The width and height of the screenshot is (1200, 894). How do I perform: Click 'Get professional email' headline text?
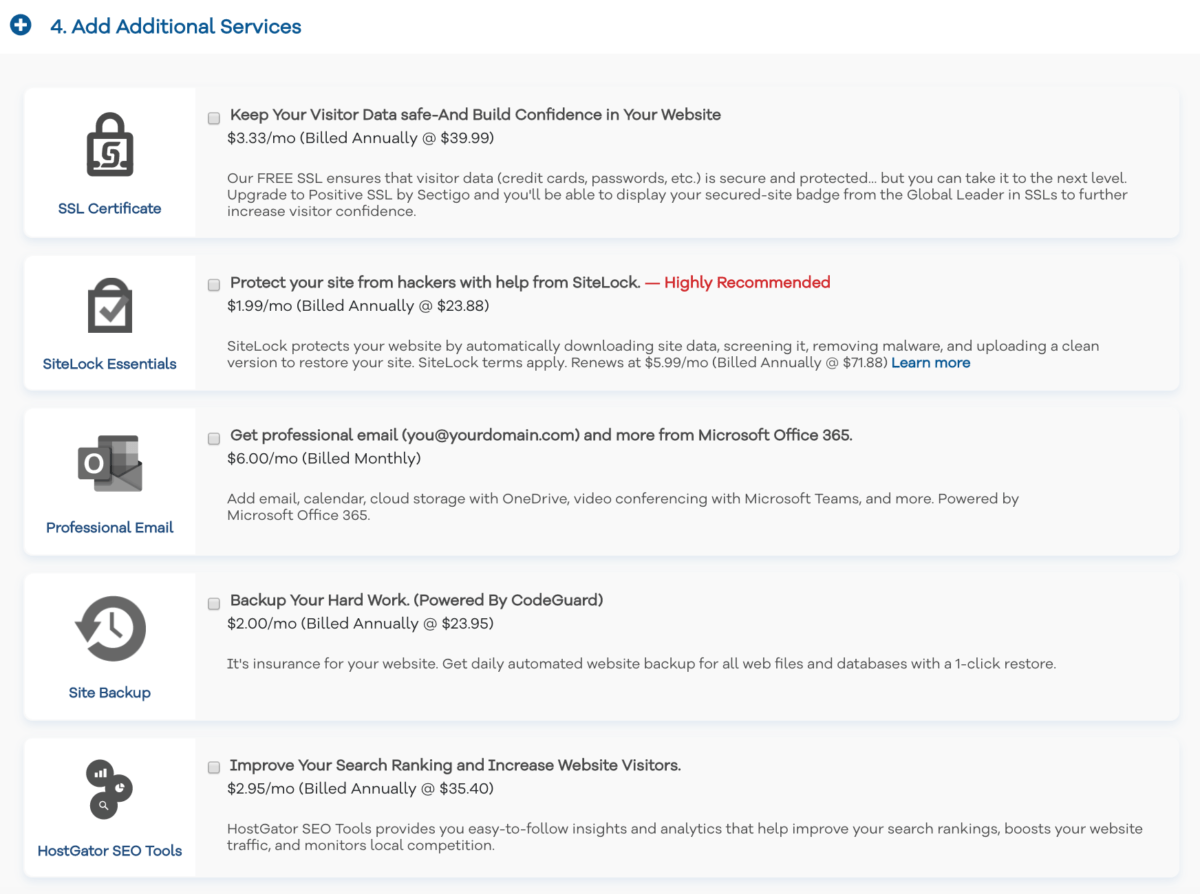point(541,435)
